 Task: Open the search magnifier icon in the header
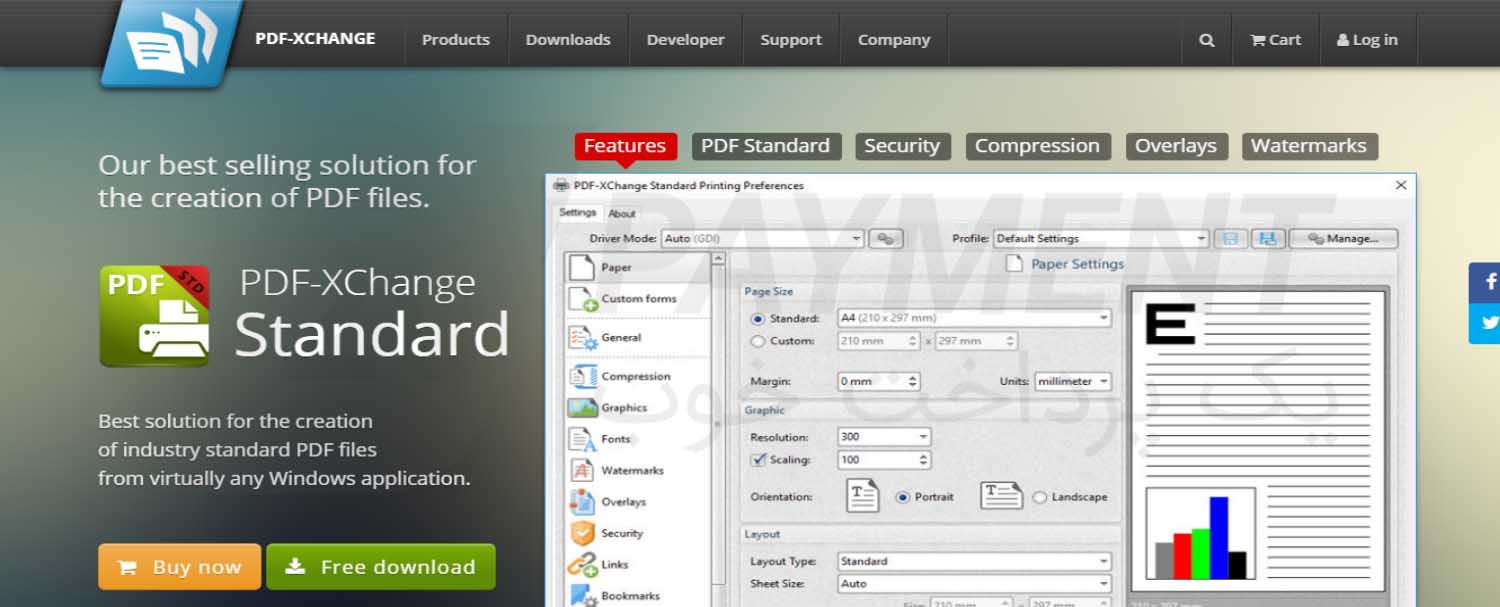click(1207, 40)
